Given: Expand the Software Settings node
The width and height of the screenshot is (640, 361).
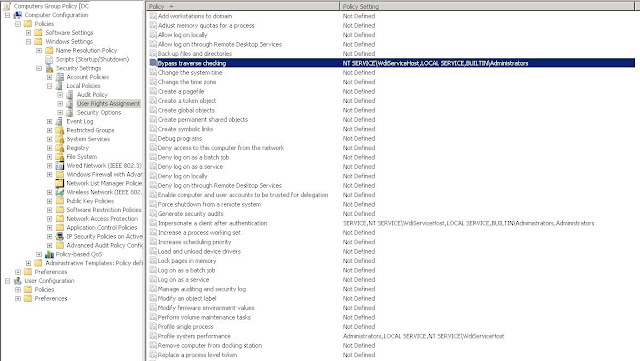Looking at the screenshot, I should pyautogui.click(x=29, y=33).
